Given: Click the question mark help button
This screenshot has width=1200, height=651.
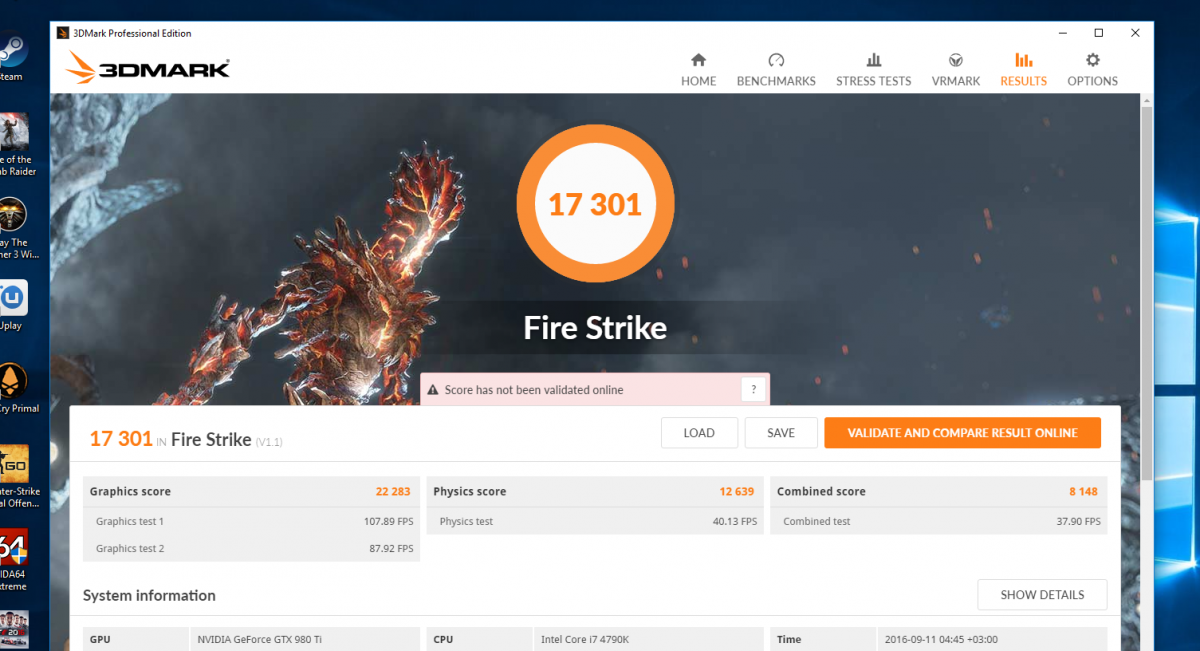Looking at the screenshot, I should pos(754,390).
